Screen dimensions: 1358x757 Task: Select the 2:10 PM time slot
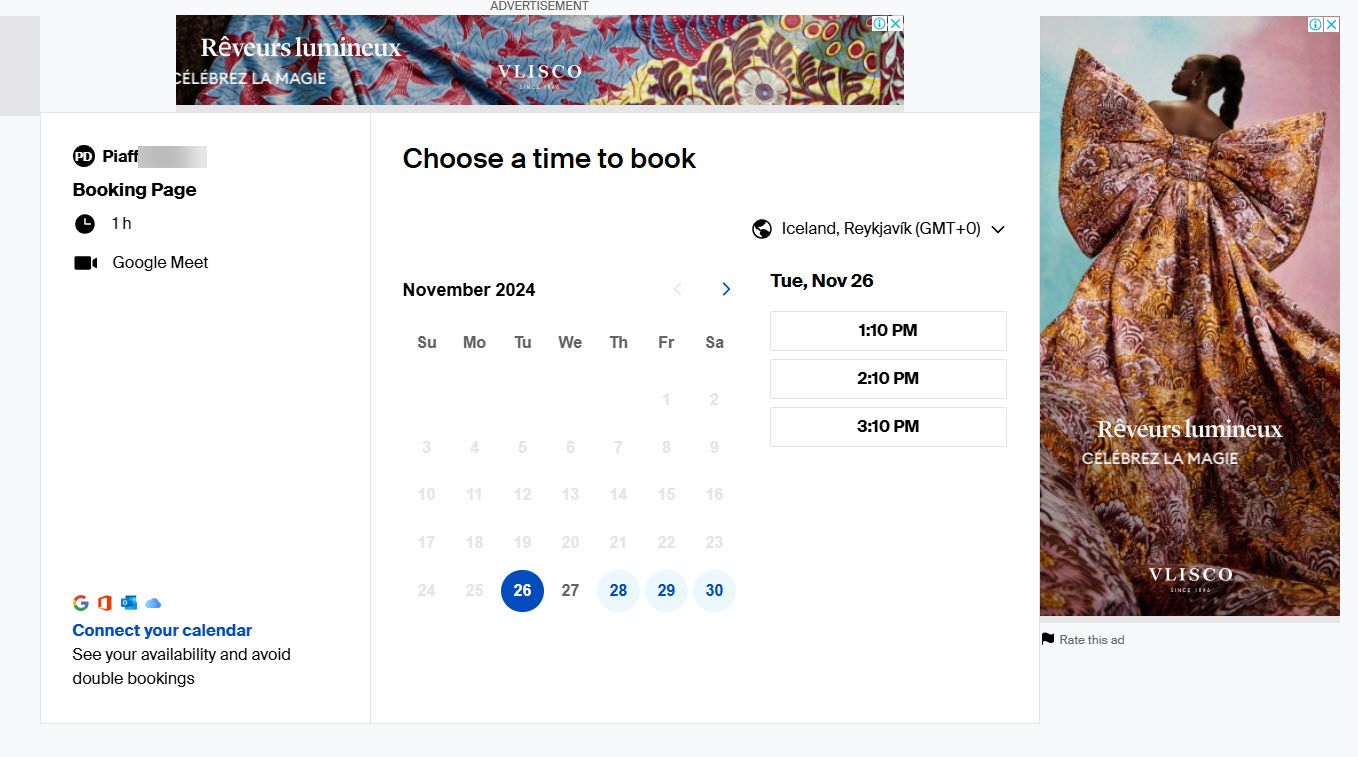click(888, 378)
